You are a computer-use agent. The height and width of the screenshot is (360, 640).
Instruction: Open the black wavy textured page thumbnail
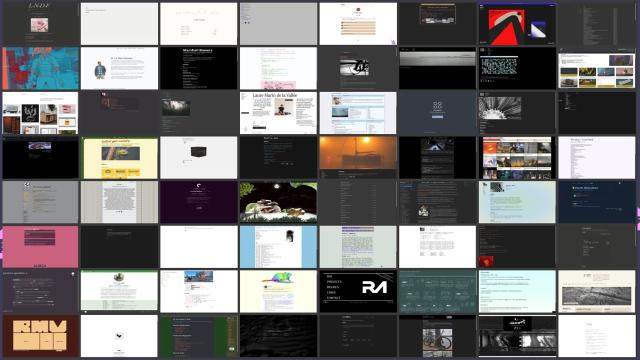point(278,336)
